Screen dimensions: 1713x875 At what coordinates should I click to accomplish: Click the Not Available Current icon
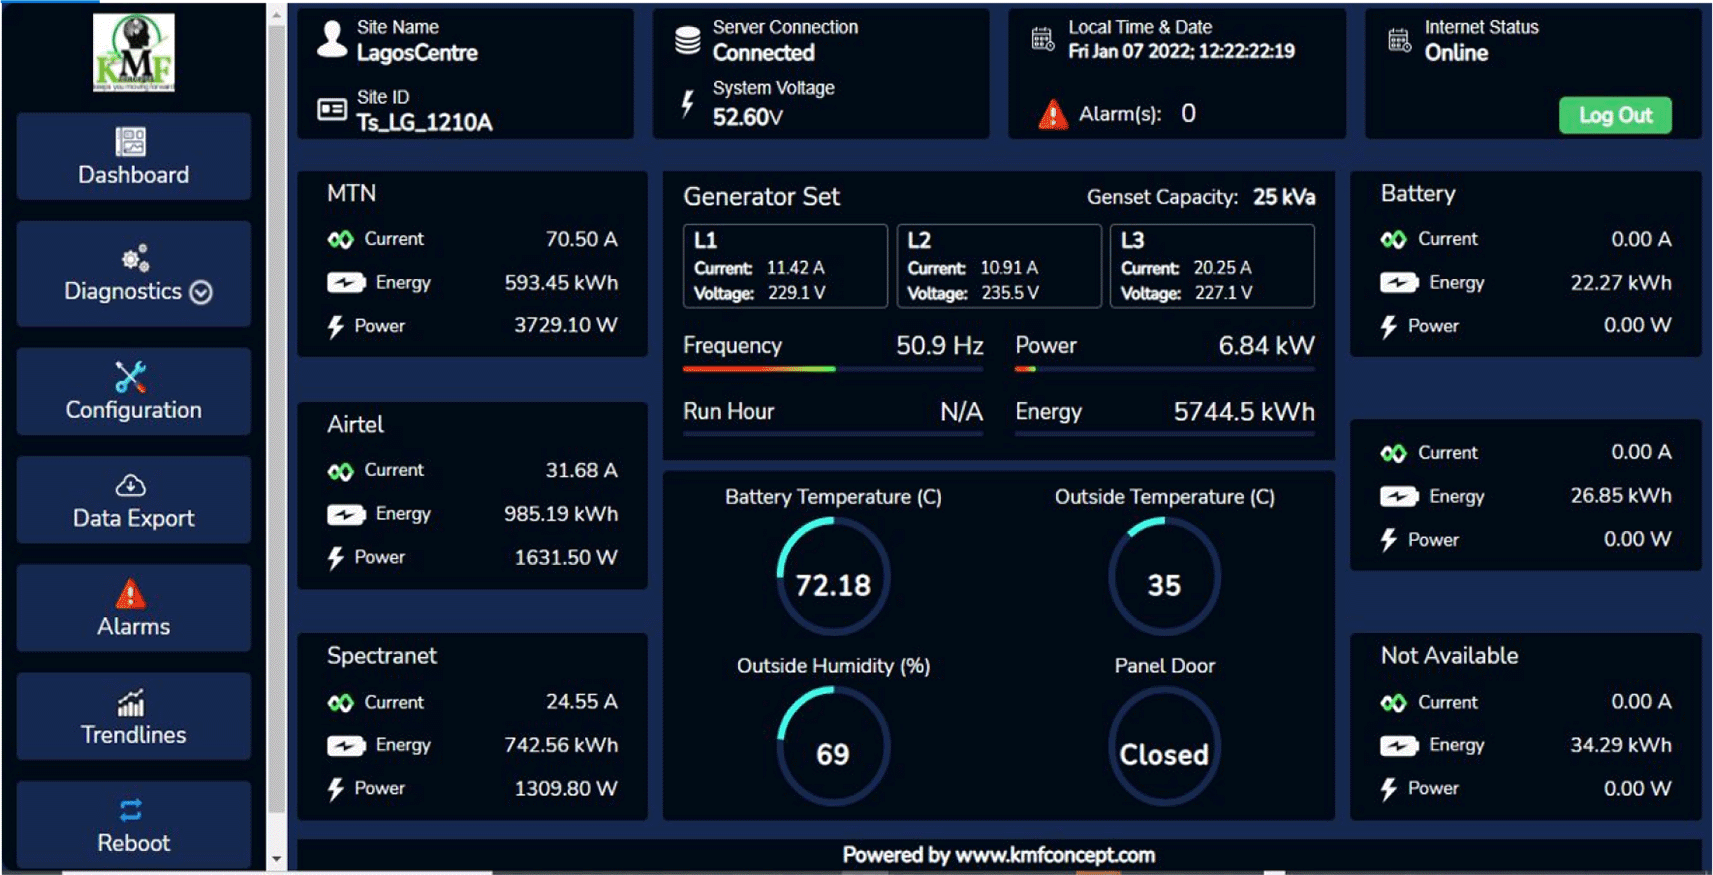(x=1394, y=703)
